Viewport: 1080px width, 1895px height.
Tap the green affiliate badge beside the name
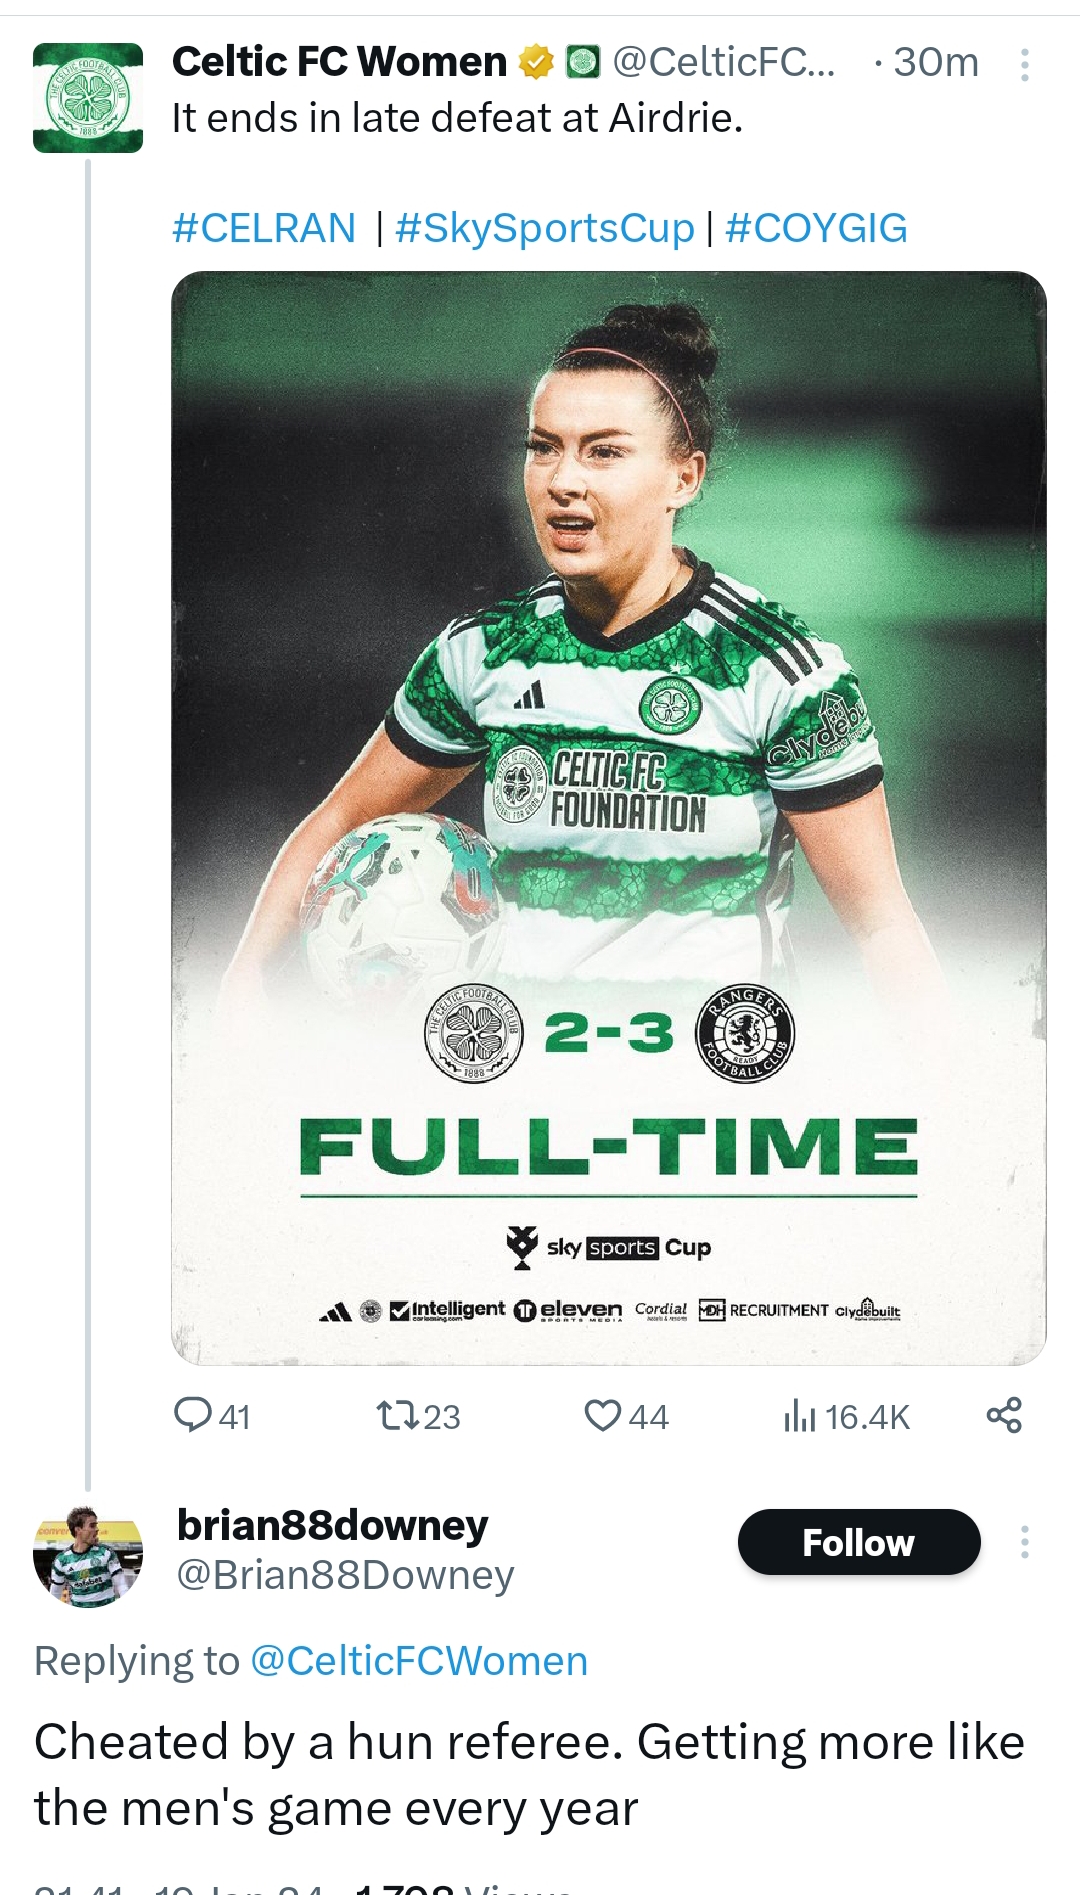click(583, 63)
